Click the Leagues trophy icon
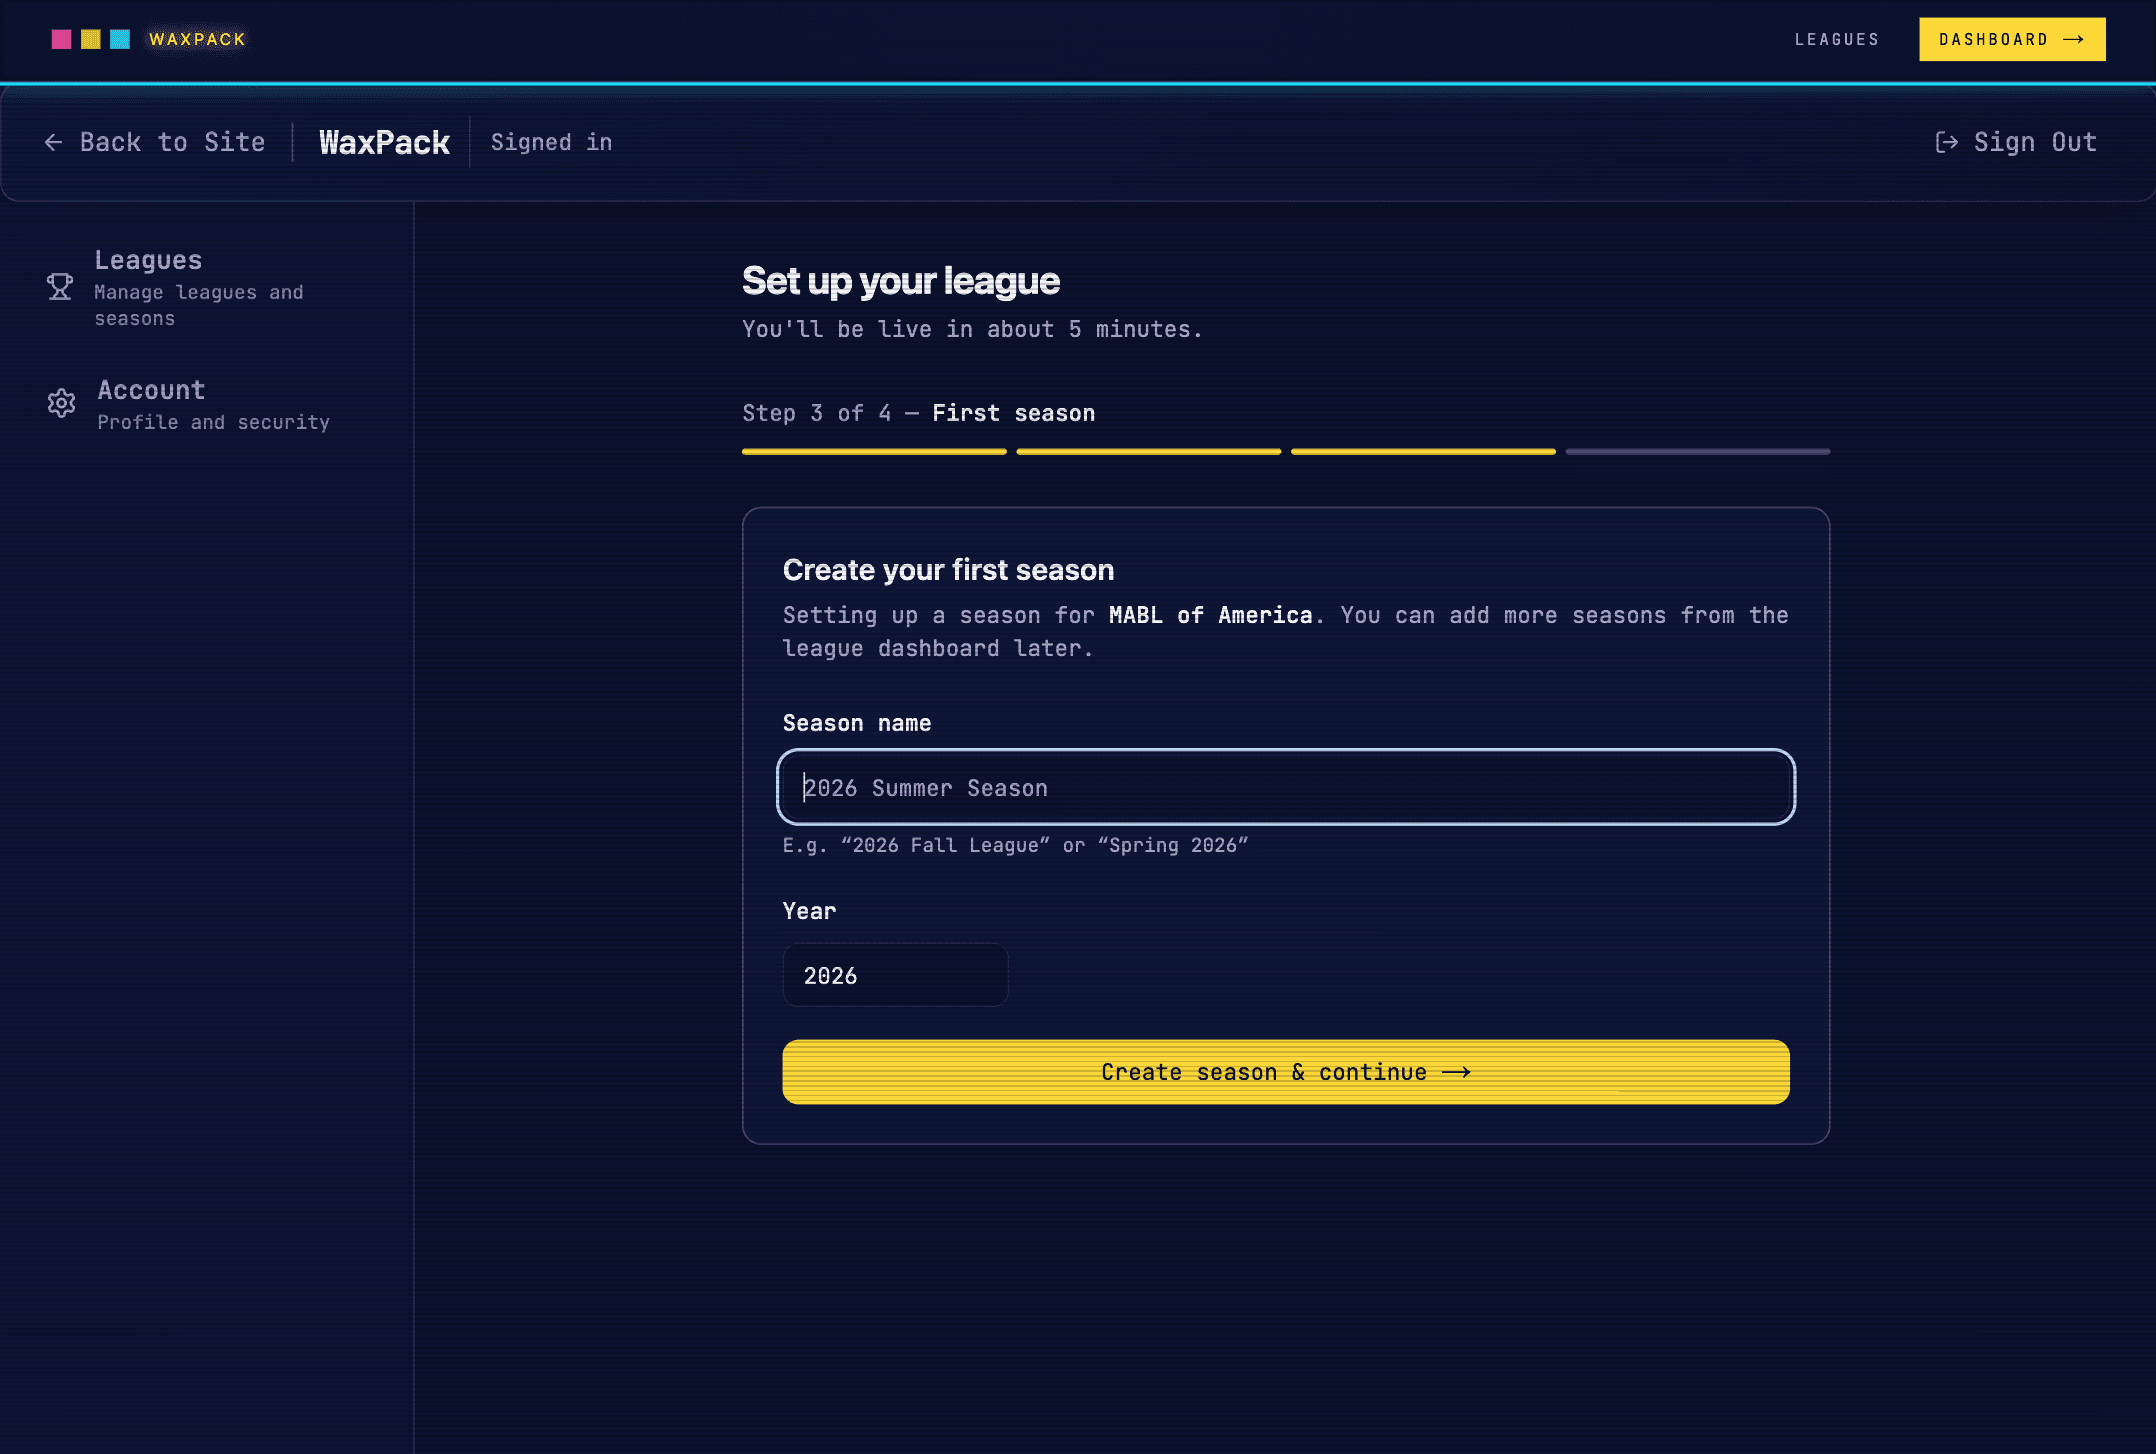 60,287
